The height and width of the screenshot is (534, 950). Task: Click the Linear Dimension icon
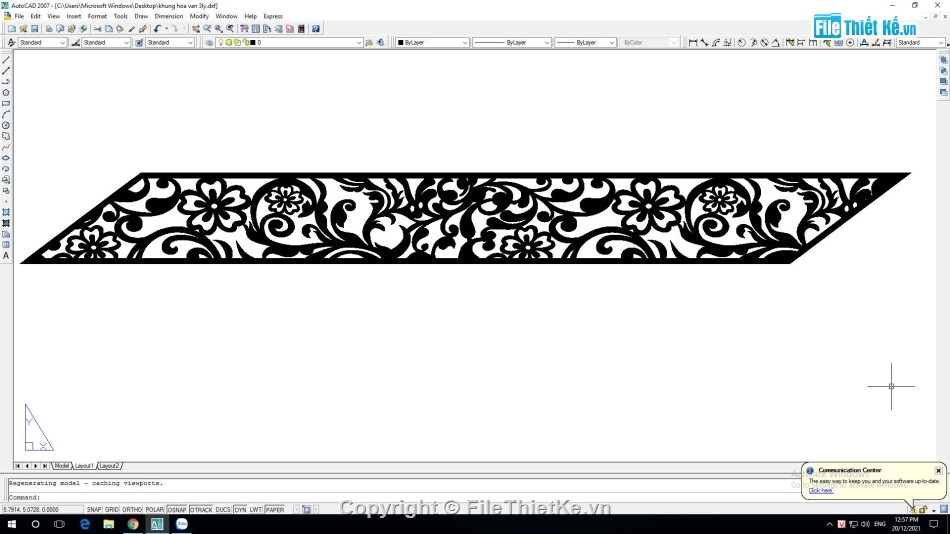click(x=693, y=42)
